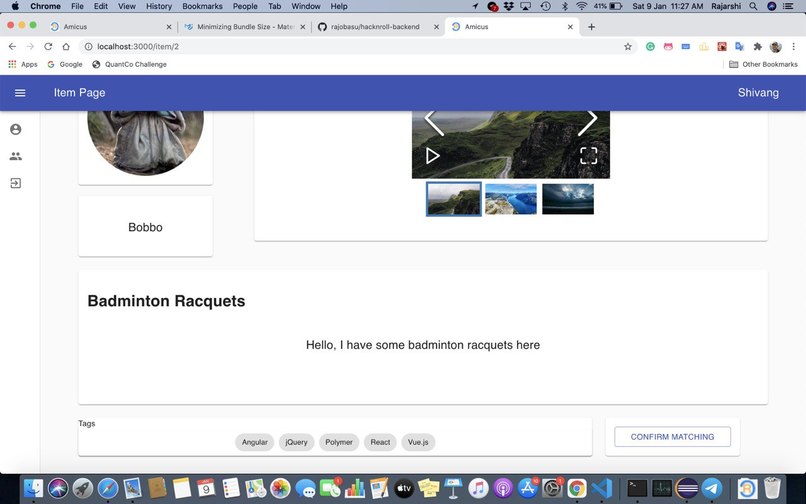Switch to the rajobasu/hacknroll-backend tab
Image resolution: width=806 pixels, height=504 pixels.
(x=378, y=27)
